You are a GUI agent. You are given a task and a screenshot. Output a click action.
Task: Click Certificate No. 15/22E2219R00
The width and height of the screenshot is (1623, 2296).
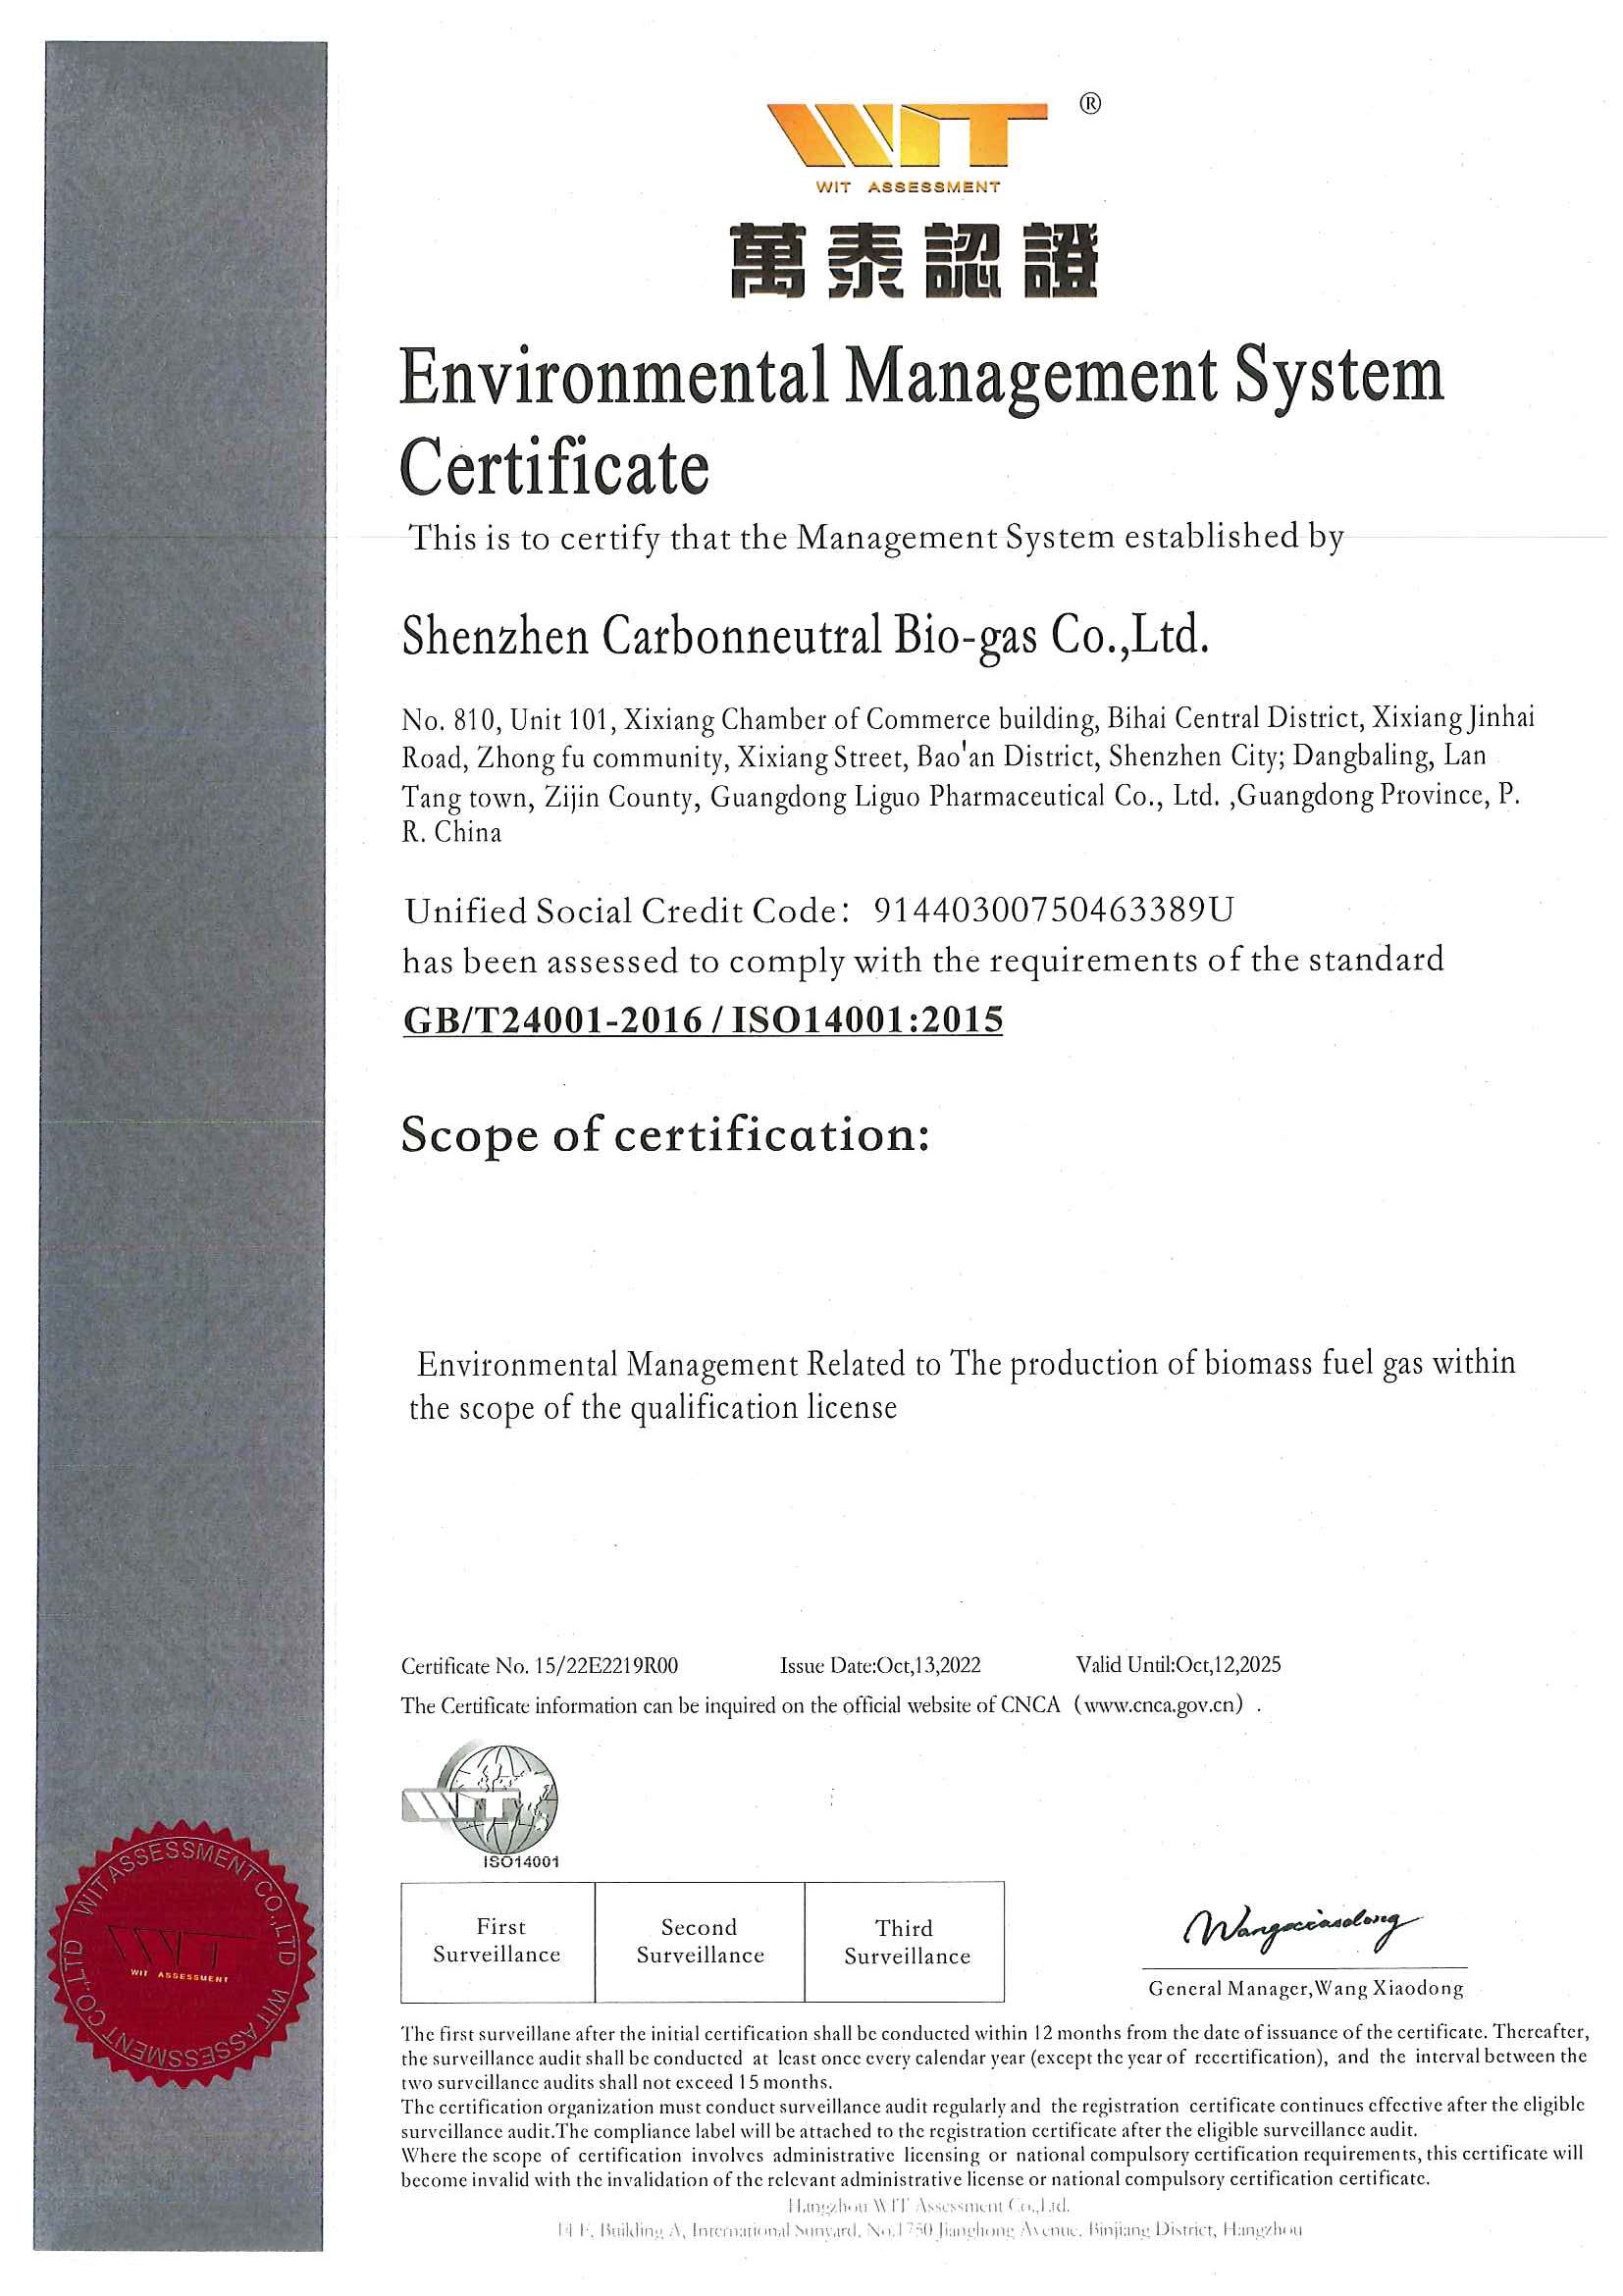coord(539,1666)
